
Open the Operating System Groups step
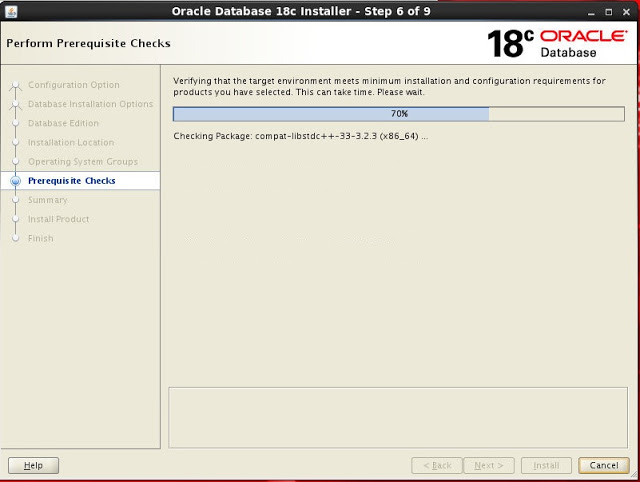(x=83, y=162)
